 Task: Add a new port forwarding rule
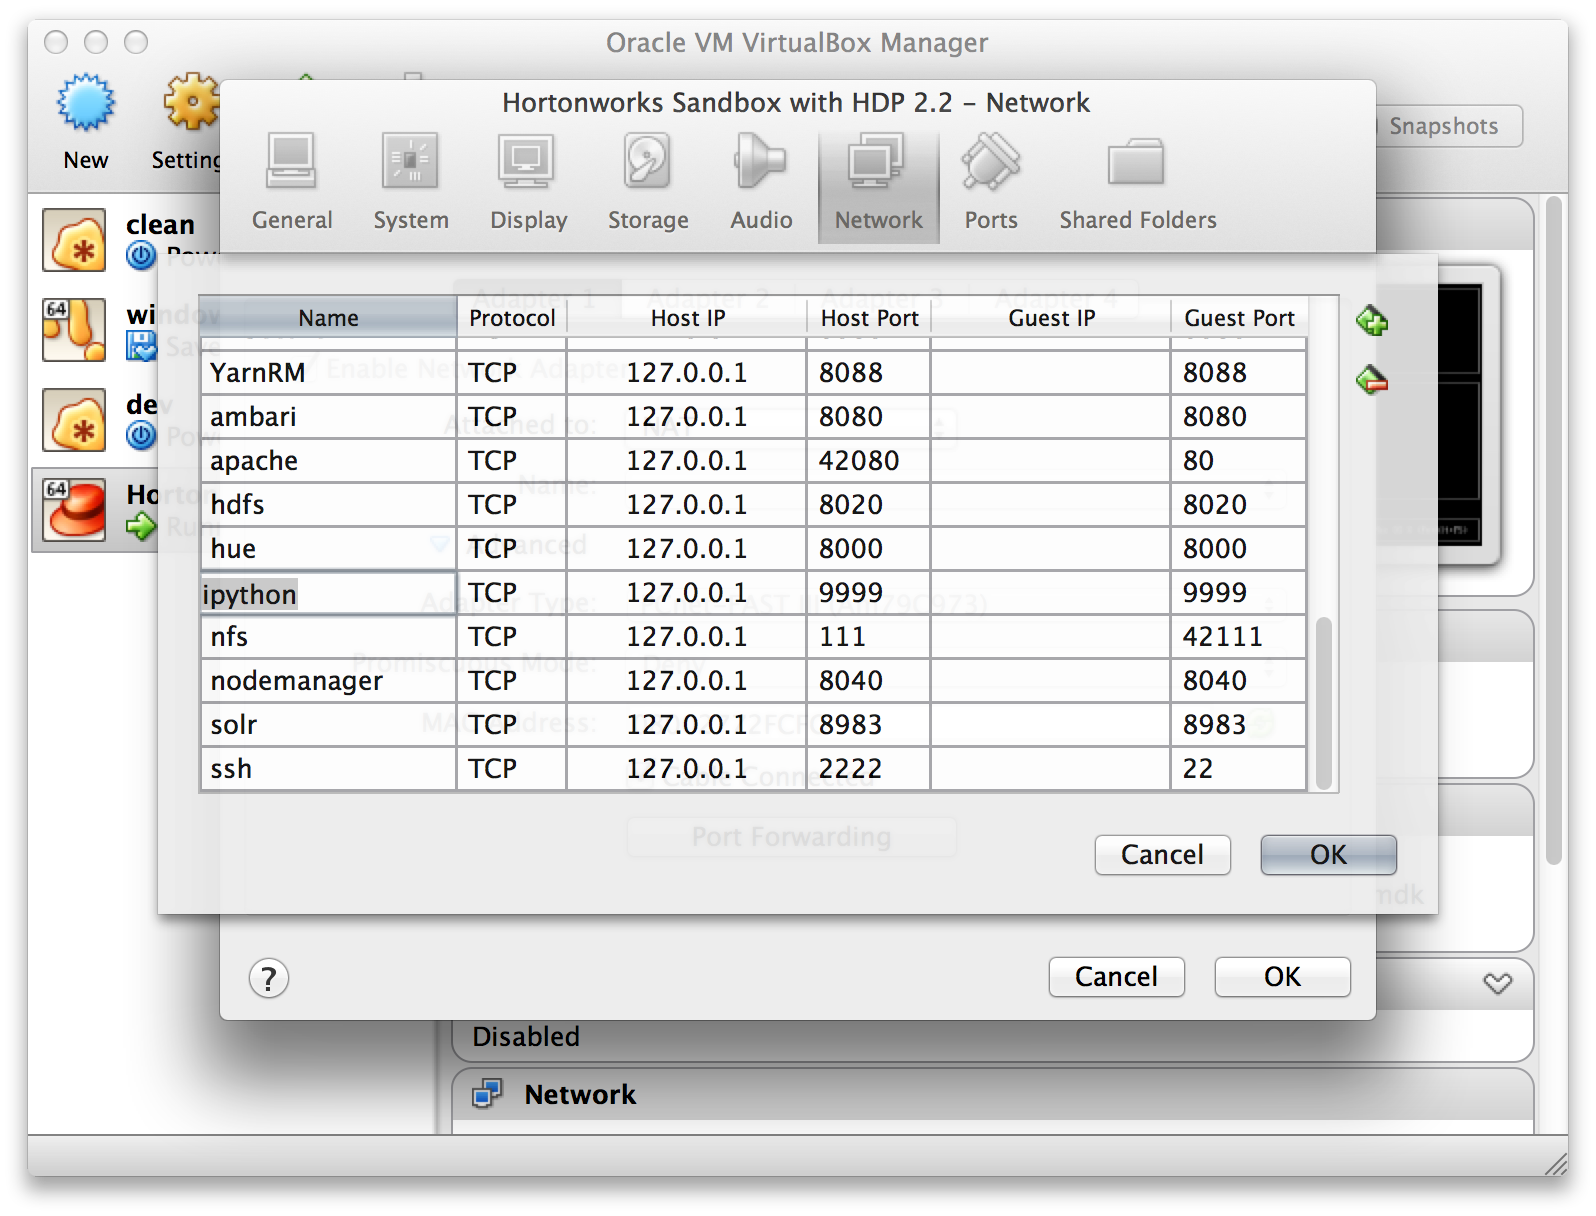1372,322
